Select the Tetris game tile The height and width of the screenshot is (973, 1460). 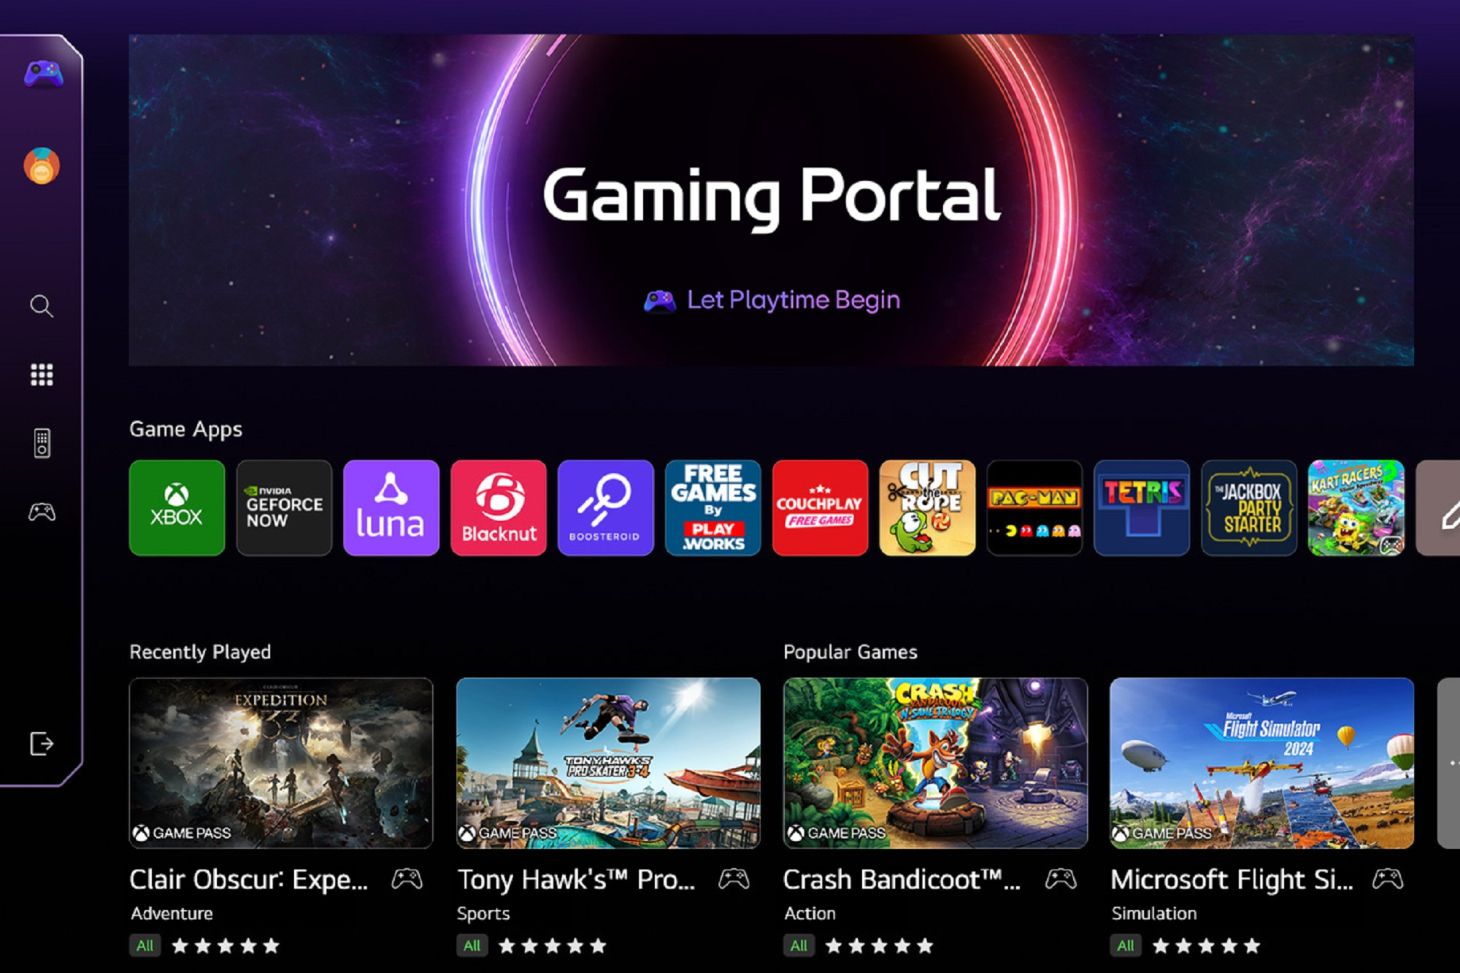1141,508
